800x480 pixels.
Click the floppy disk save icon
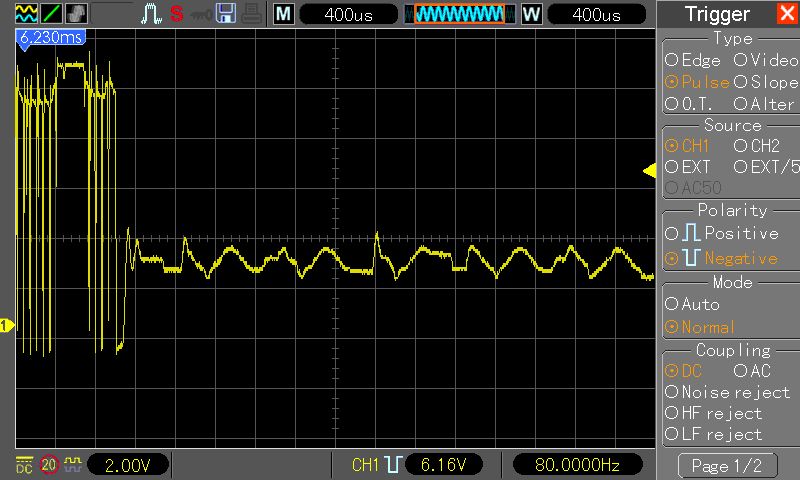pos(226,14)
